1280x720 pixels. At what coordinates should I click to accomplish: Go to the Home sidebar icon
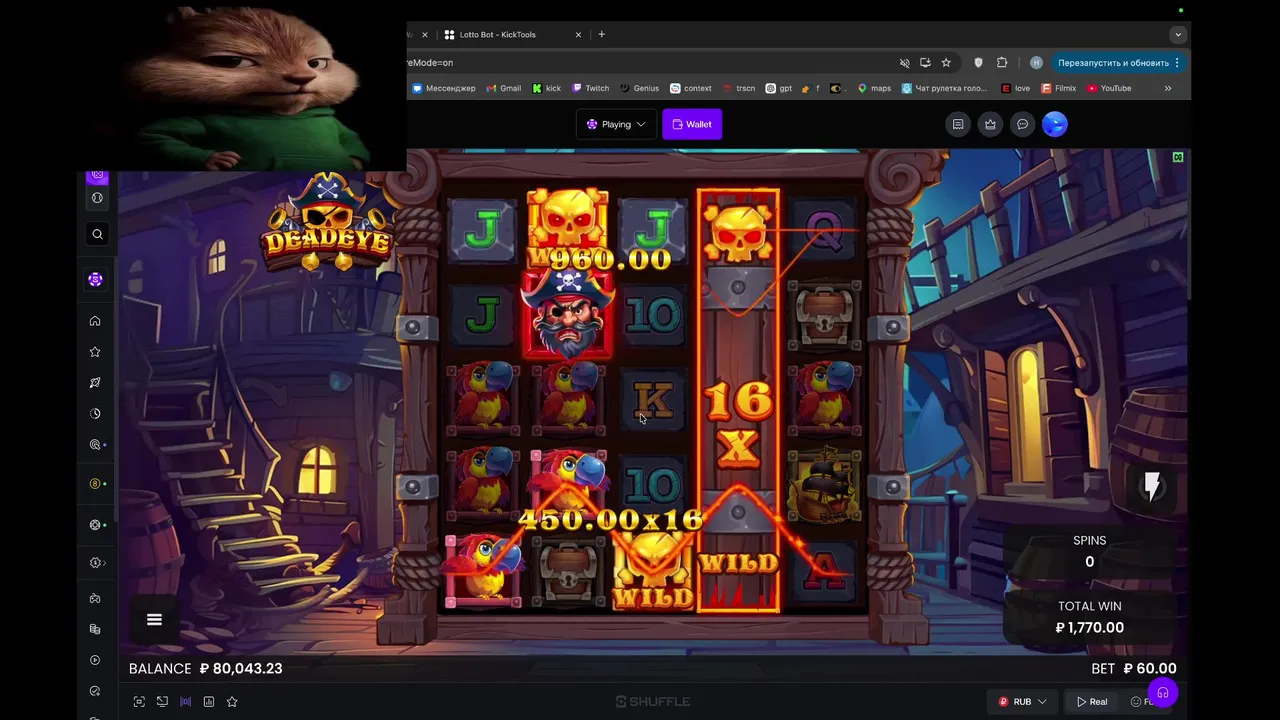[95, 321]
